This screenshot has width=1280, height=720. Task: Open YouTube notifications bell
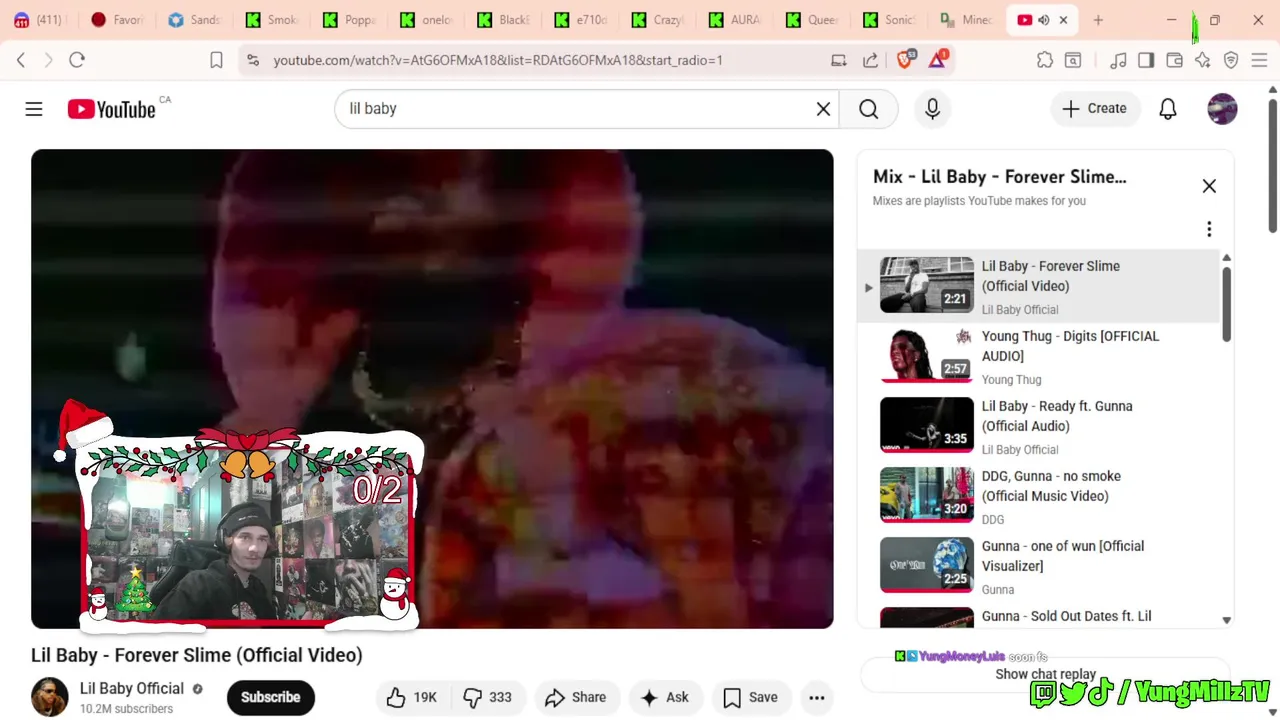point(1167,109)
